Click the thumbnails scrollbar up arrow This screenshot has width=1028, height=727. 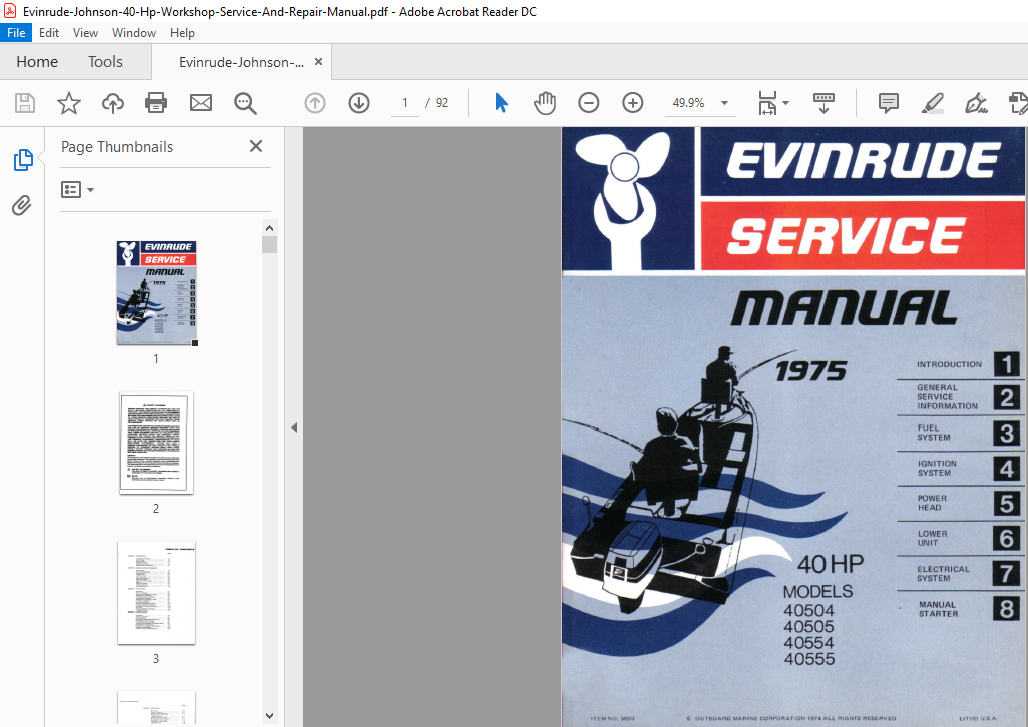click(x=269, y=228)
